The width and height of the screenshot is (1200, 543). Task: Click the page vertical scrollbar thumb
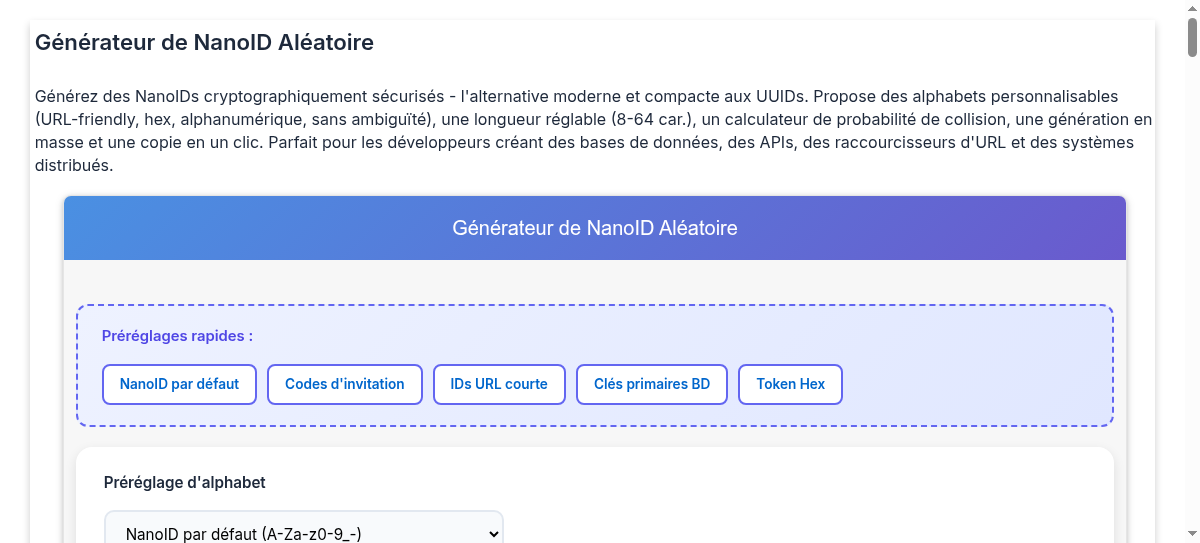tap(1192, 36)
